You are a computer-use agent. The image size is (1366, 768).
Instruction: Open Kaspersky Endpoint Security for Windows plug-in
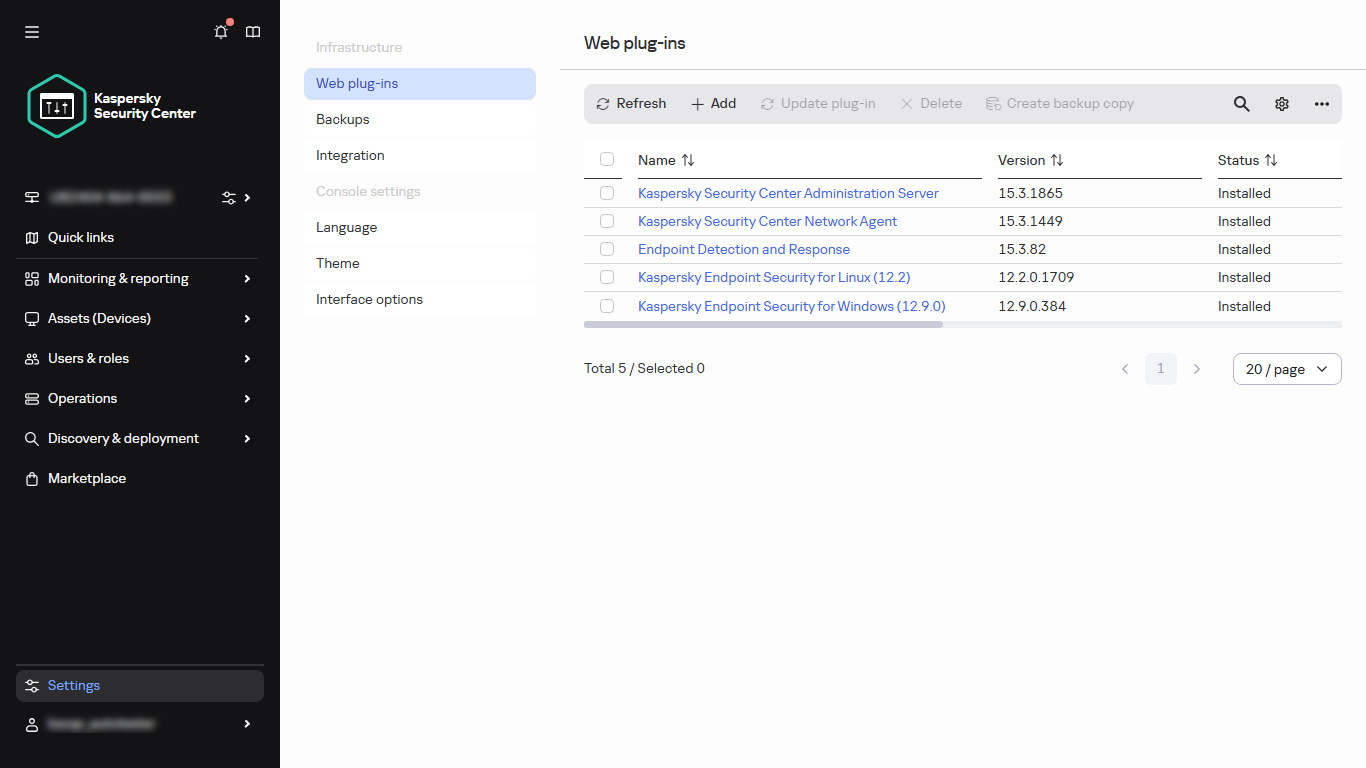point(791,306)
